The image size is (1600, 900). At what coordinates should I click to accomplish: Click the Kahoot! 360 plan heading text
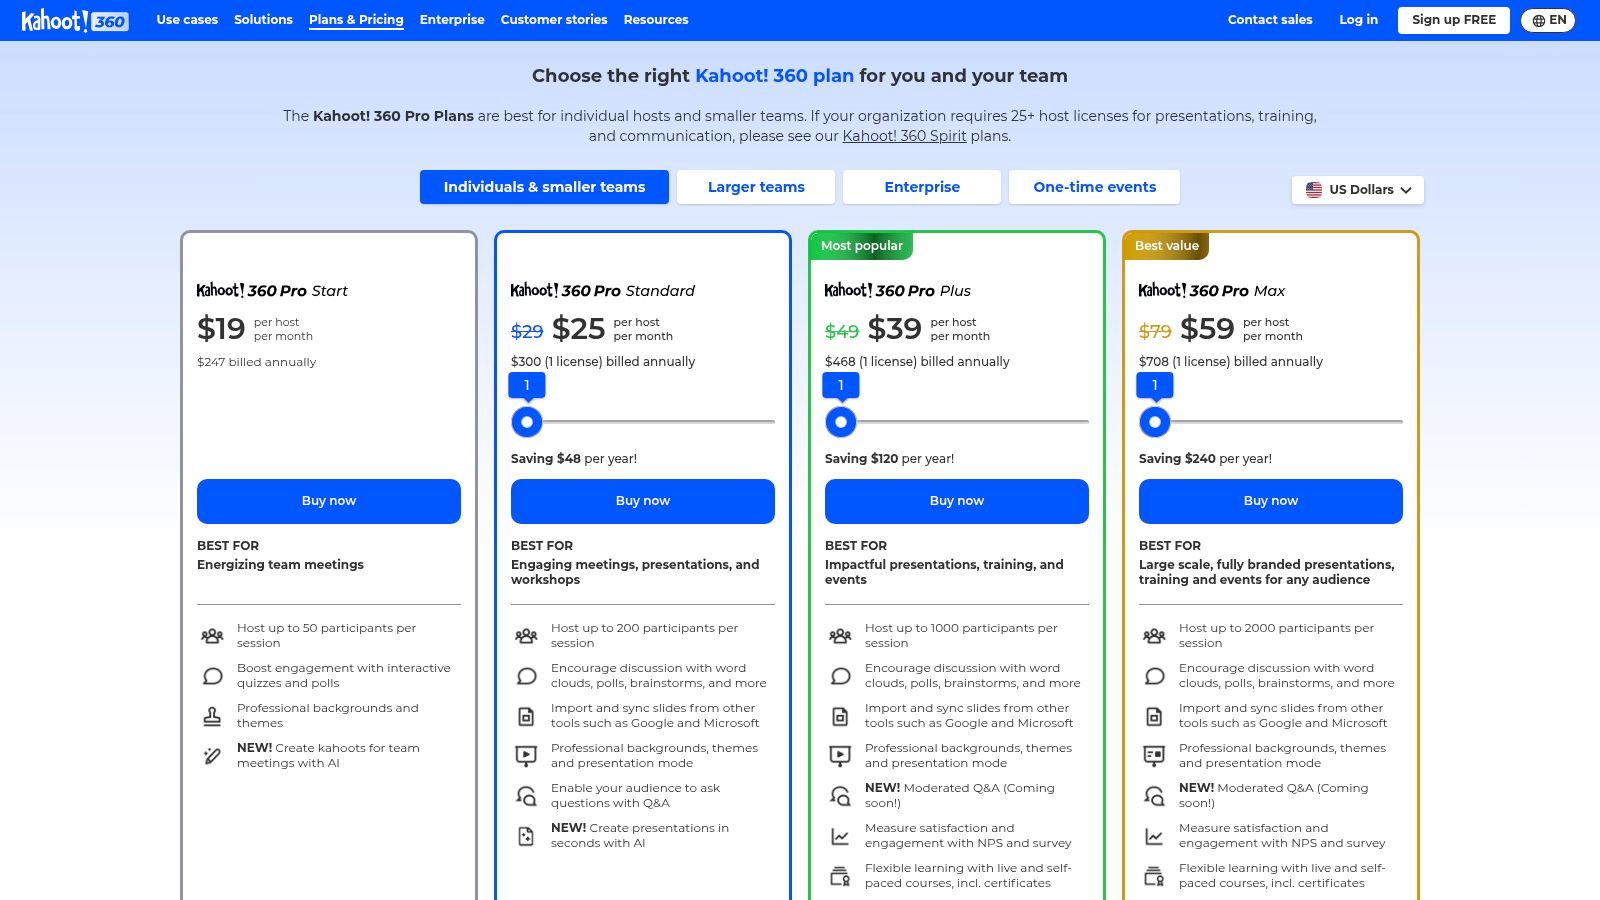point(774,76)
